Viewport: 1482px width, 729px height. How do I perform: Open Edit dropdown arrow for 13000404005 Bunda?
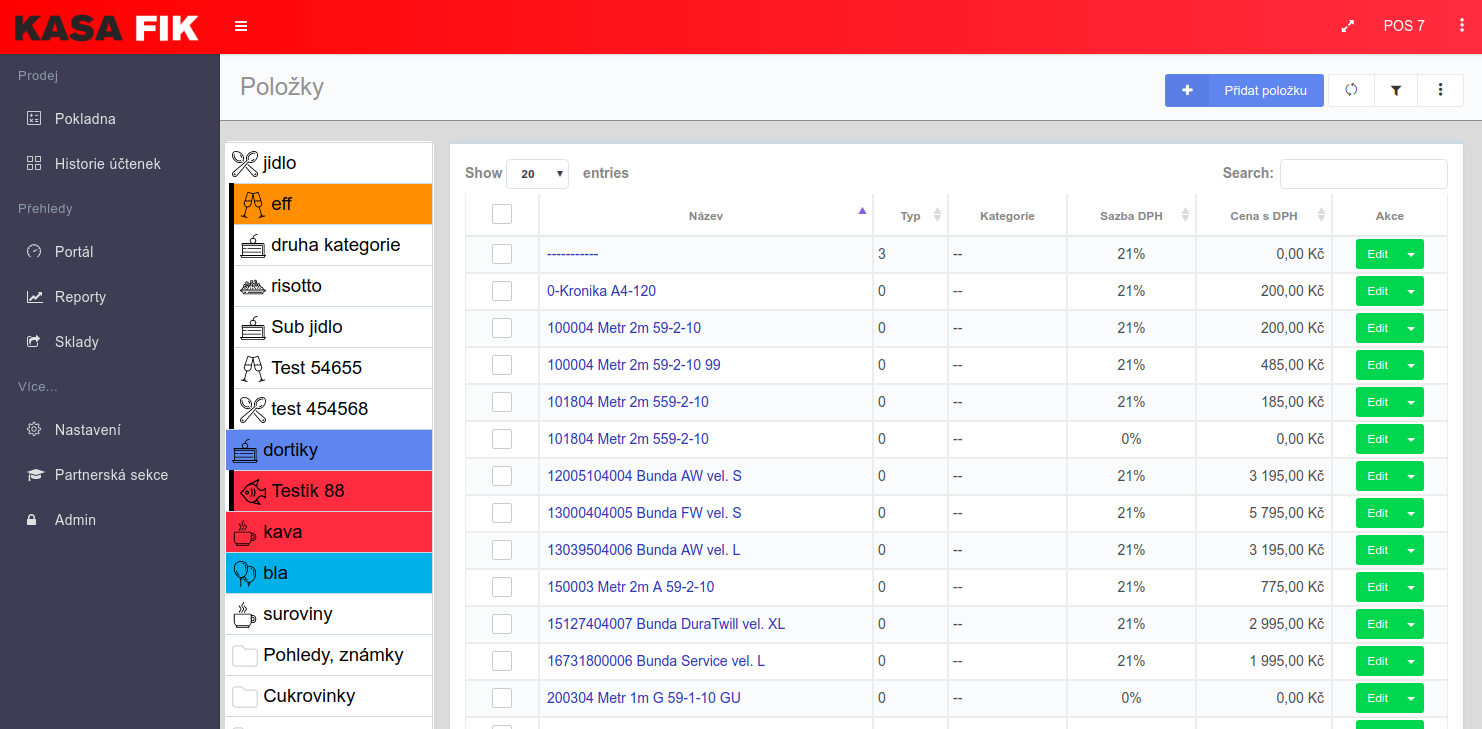[1411, 513]
